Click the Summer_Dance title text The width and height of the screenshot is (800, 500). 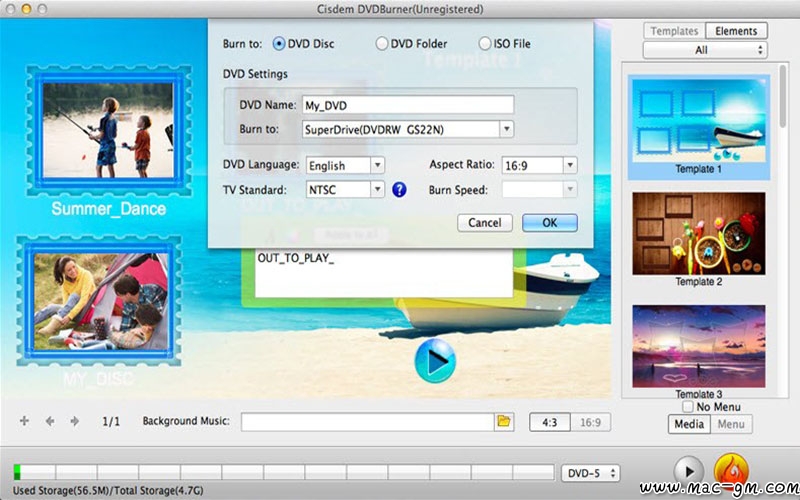[x=109, y=209]
